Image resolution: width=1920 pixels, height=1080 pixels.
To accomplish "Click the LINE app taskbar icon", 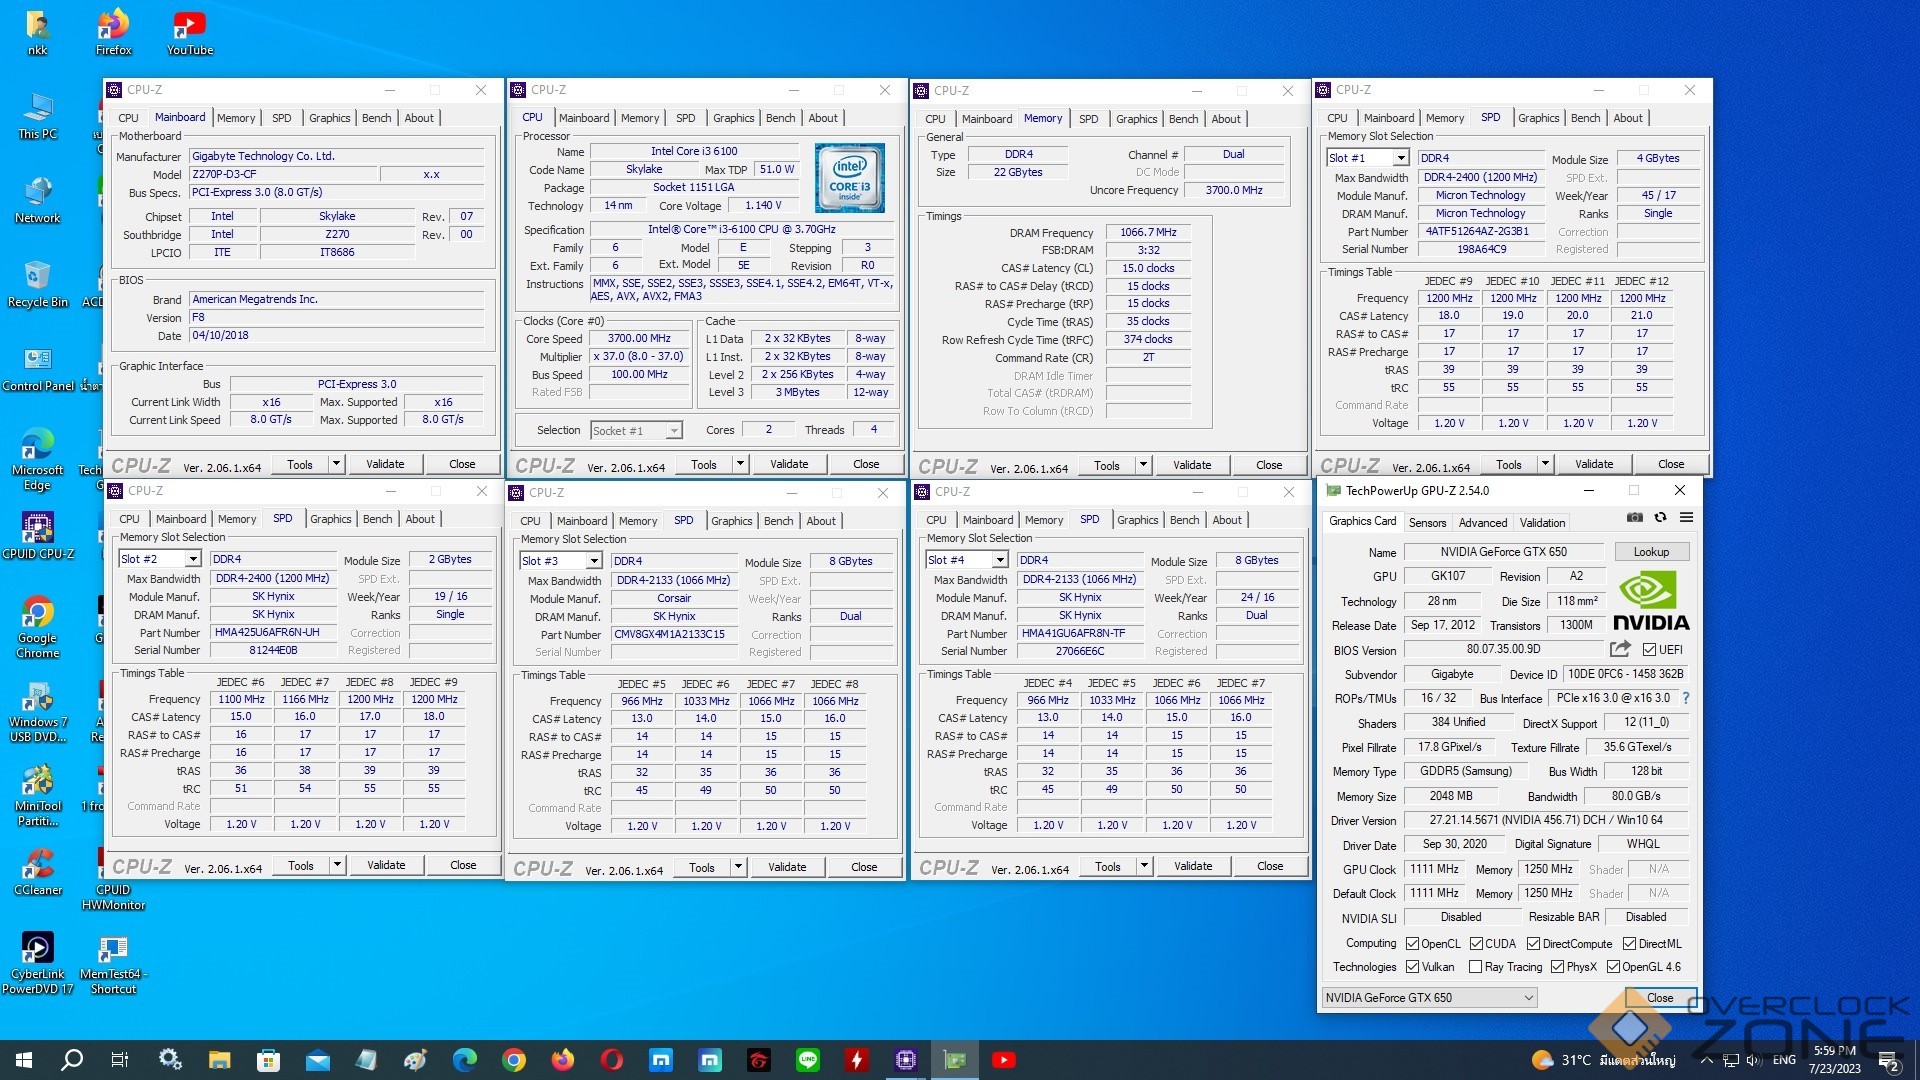I will tap(808, 1060).
